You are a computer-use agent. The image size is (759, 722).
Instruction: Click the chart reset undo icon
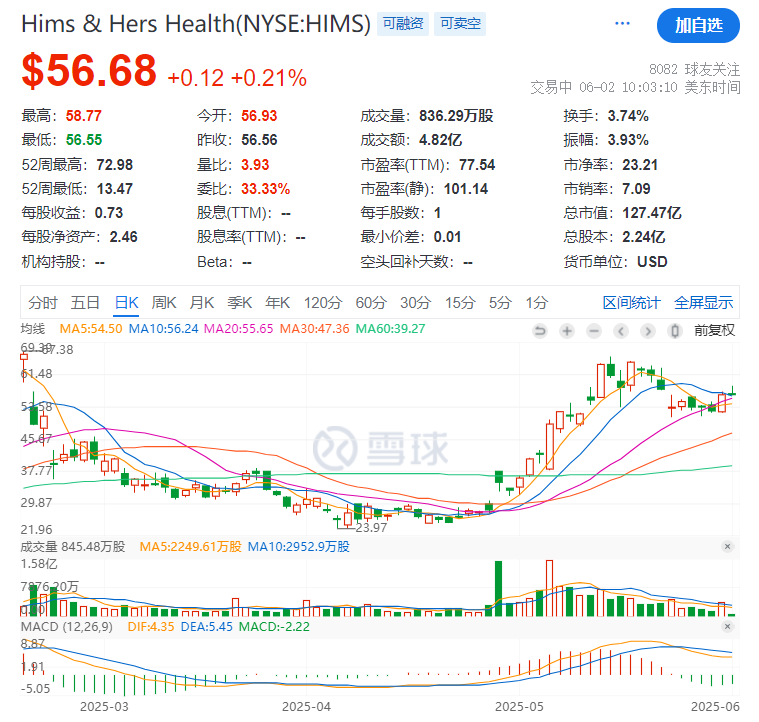coord(540,331)
